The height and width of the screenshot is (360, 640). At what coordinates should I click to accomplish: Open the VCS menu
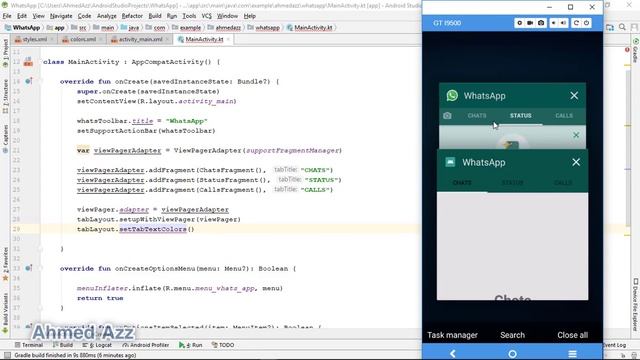tap(207, 16)
